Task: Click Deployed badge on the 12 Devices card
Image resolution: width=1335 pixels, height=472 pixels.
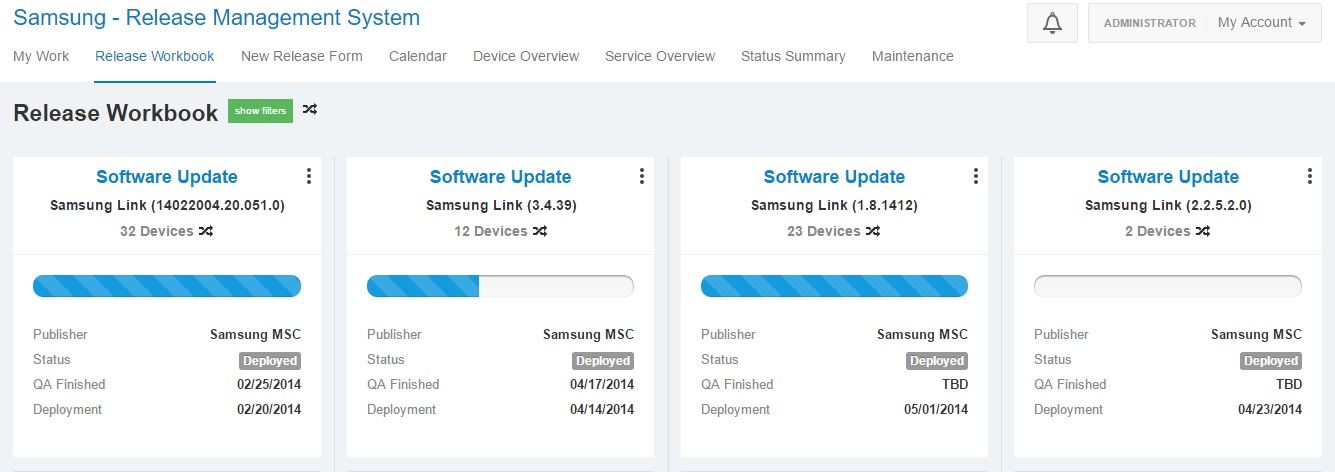Action: click(x=603, y=361)
